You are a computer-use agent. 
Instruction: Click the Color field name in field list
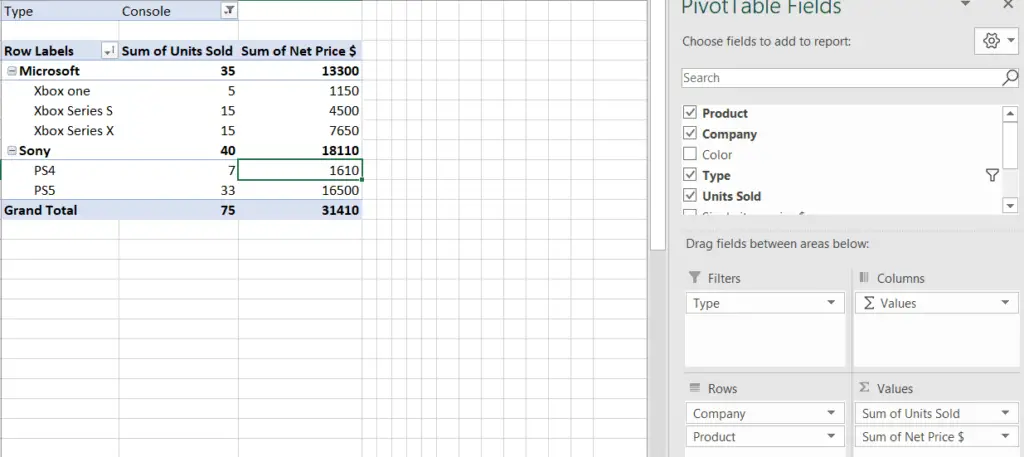tap(717, 155)
